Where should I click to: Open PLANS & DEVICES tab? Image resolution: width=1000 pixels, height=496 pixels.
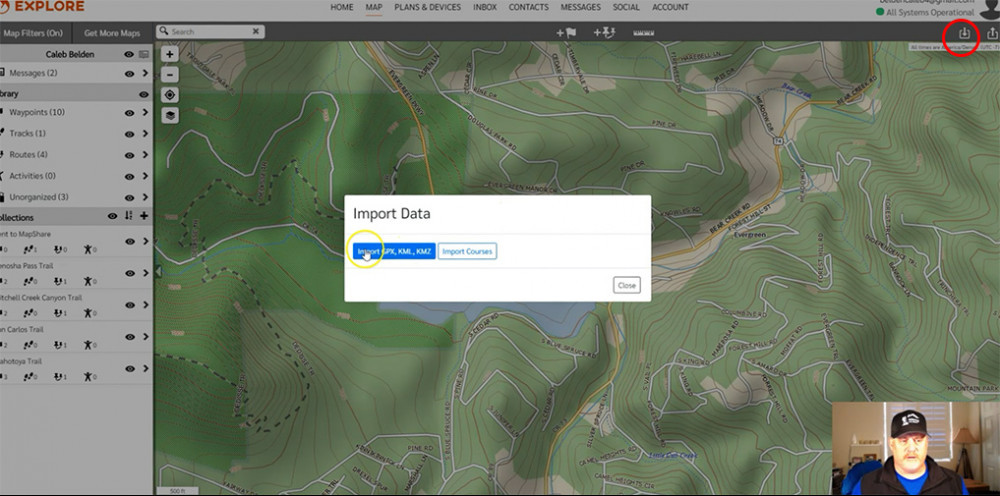pos(427,8)
